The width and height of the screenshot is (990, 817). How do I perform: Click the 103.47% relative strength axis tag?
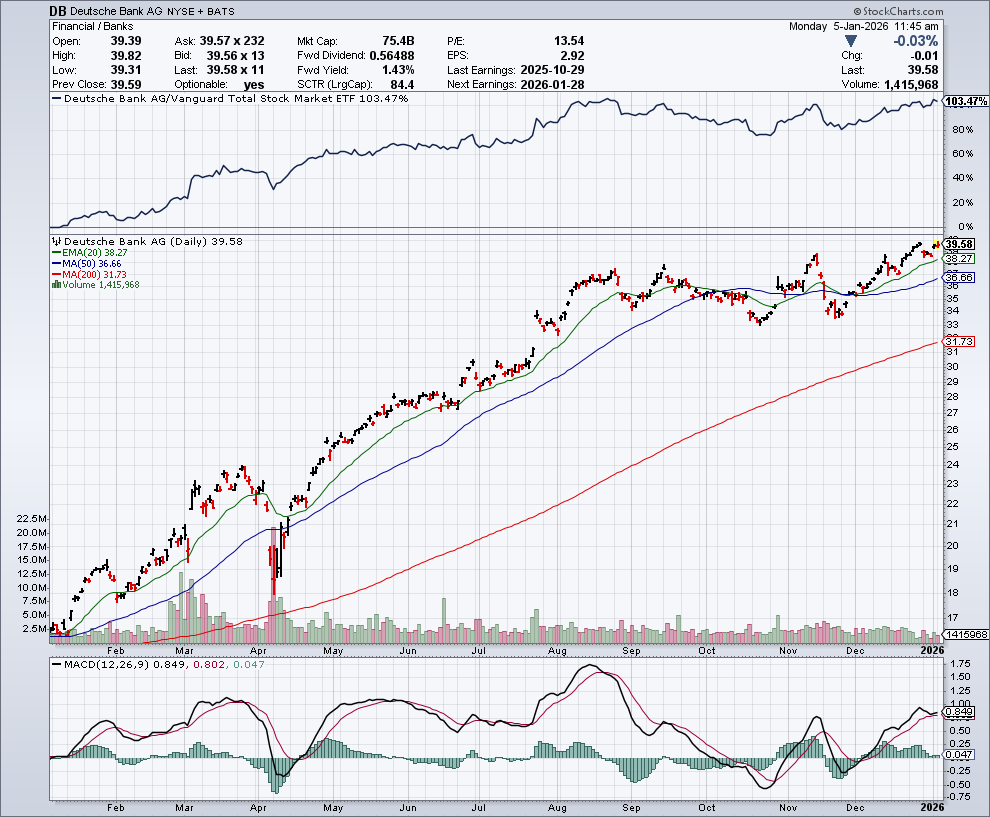coord(965,102)
